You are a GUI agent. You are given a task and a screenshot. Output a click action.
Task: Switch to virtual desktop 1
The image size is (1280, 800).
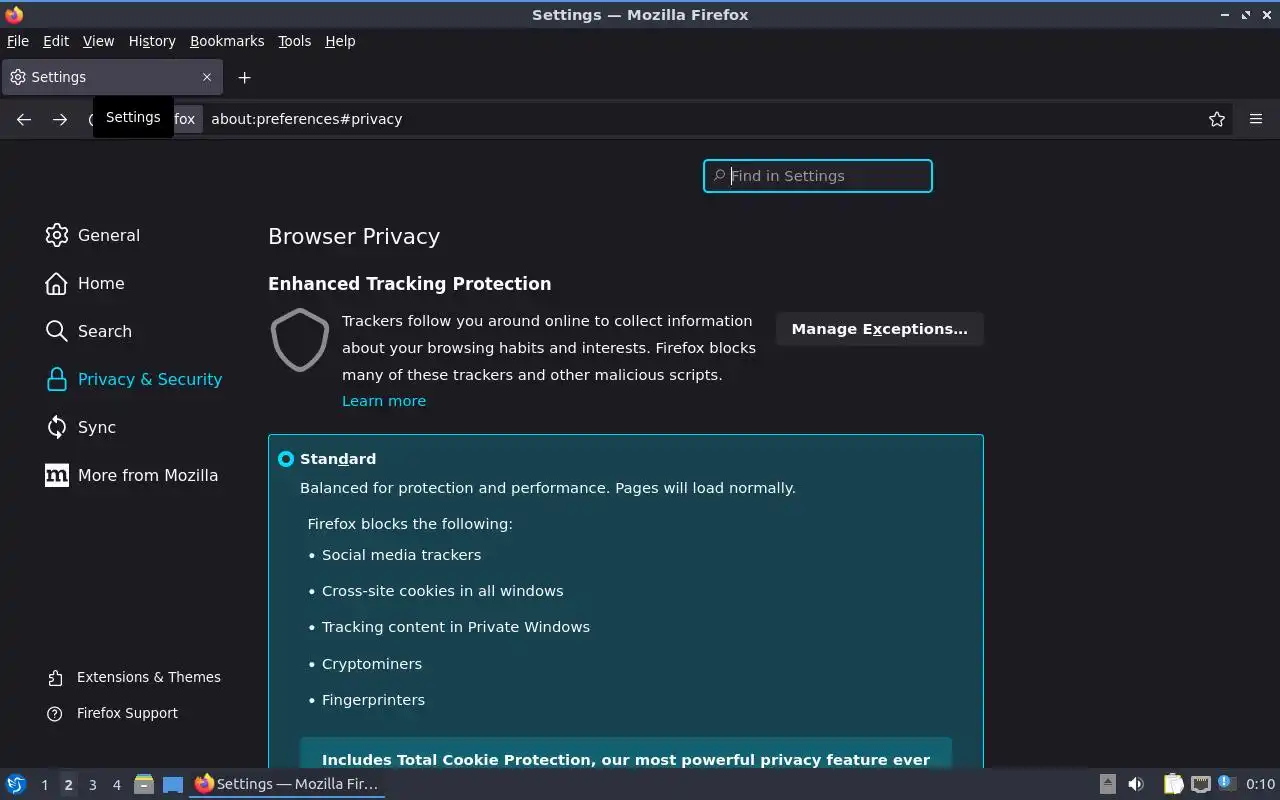(44, 785)
